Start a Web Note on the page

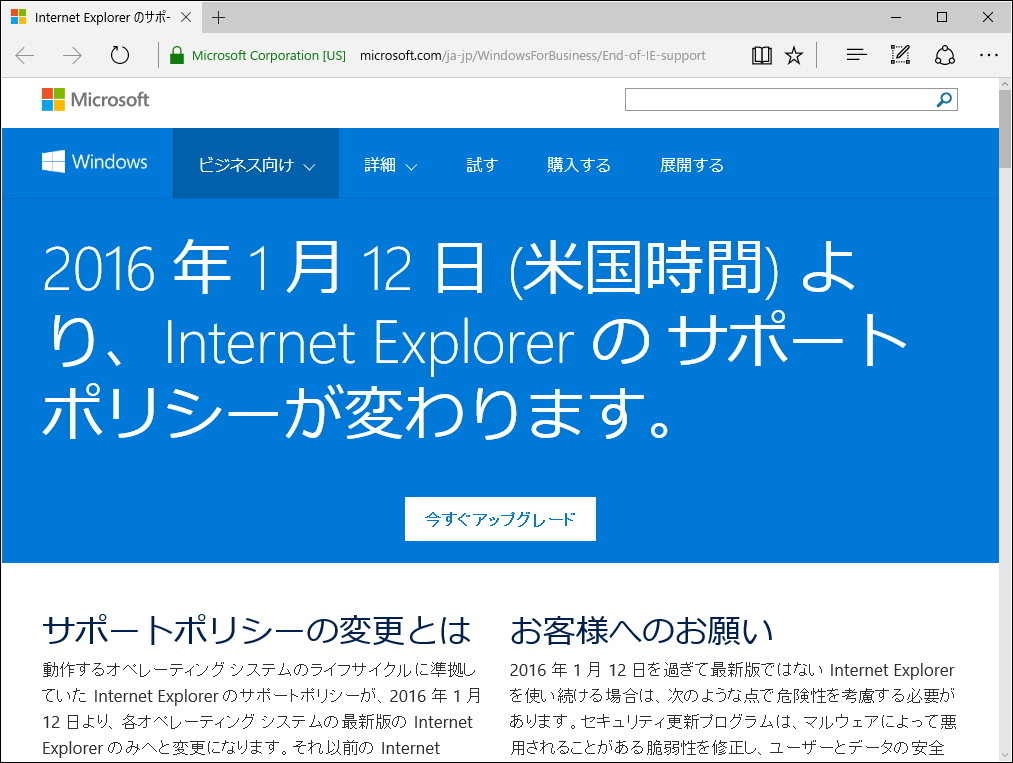click(899, 55)
